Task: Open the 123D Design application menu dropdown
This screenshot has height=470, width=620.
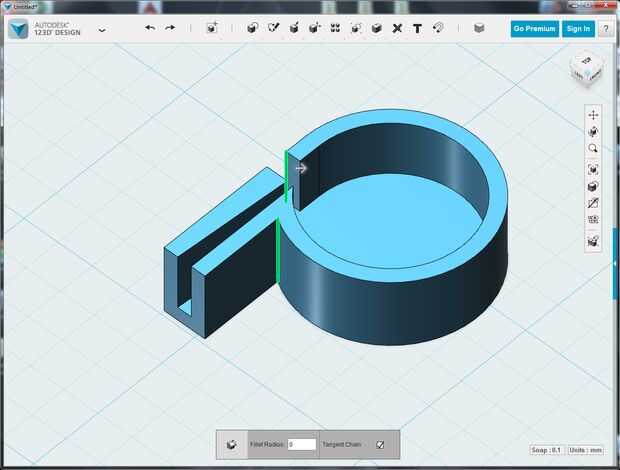Action: pos(102,30)
